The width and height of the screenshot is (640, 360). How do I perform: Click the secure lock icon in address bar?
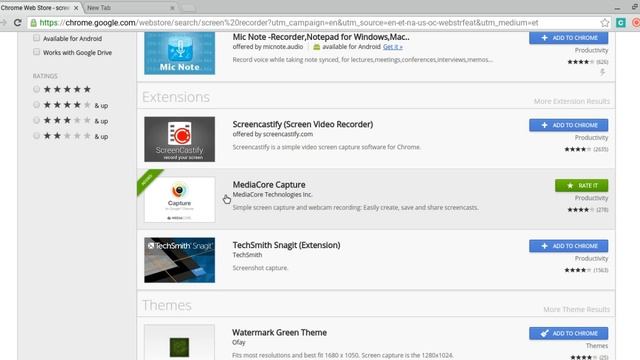coord(33,23)
